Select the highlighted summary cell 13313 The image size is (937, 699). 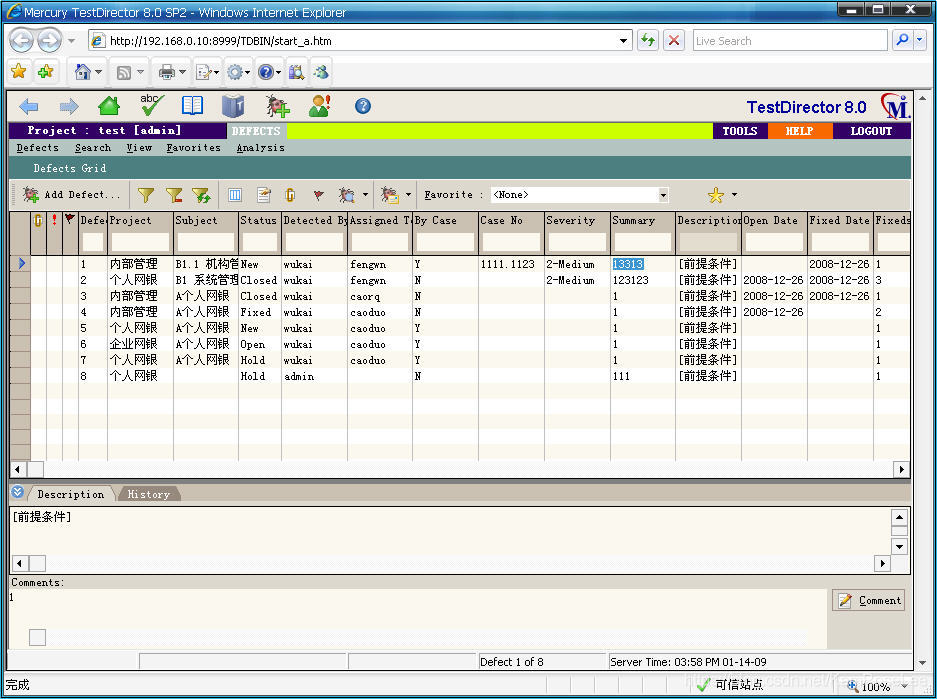[x=627, y=264]
